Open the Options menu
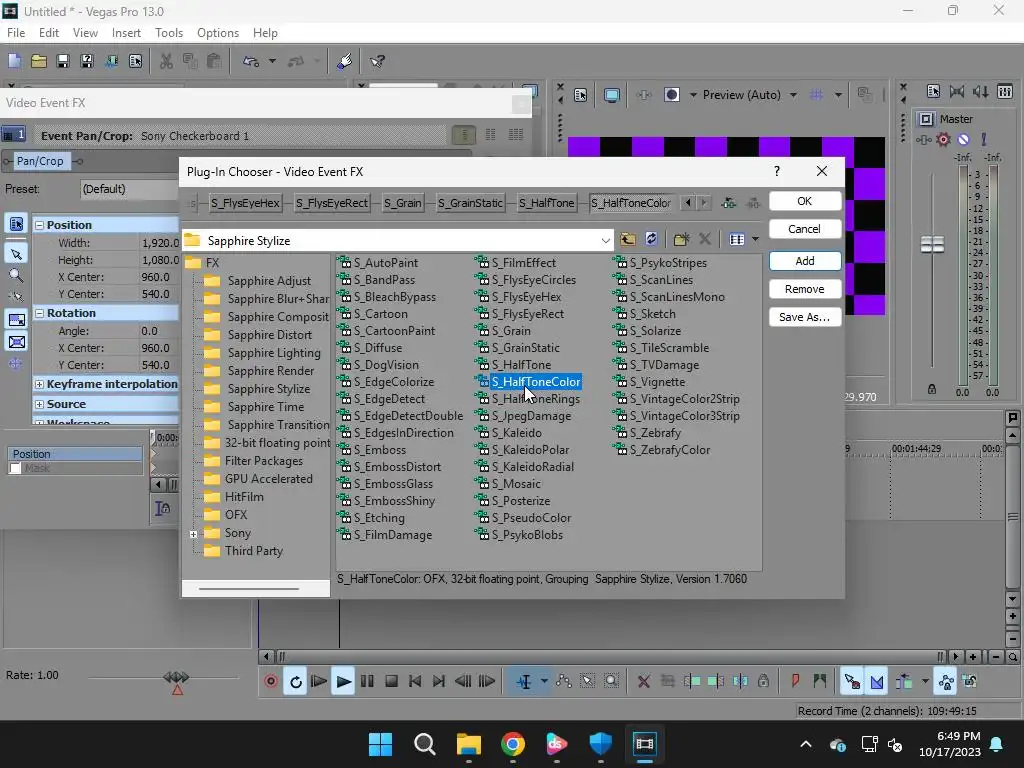This screenshot has height=768, width=1024. [x=218, y=33]
